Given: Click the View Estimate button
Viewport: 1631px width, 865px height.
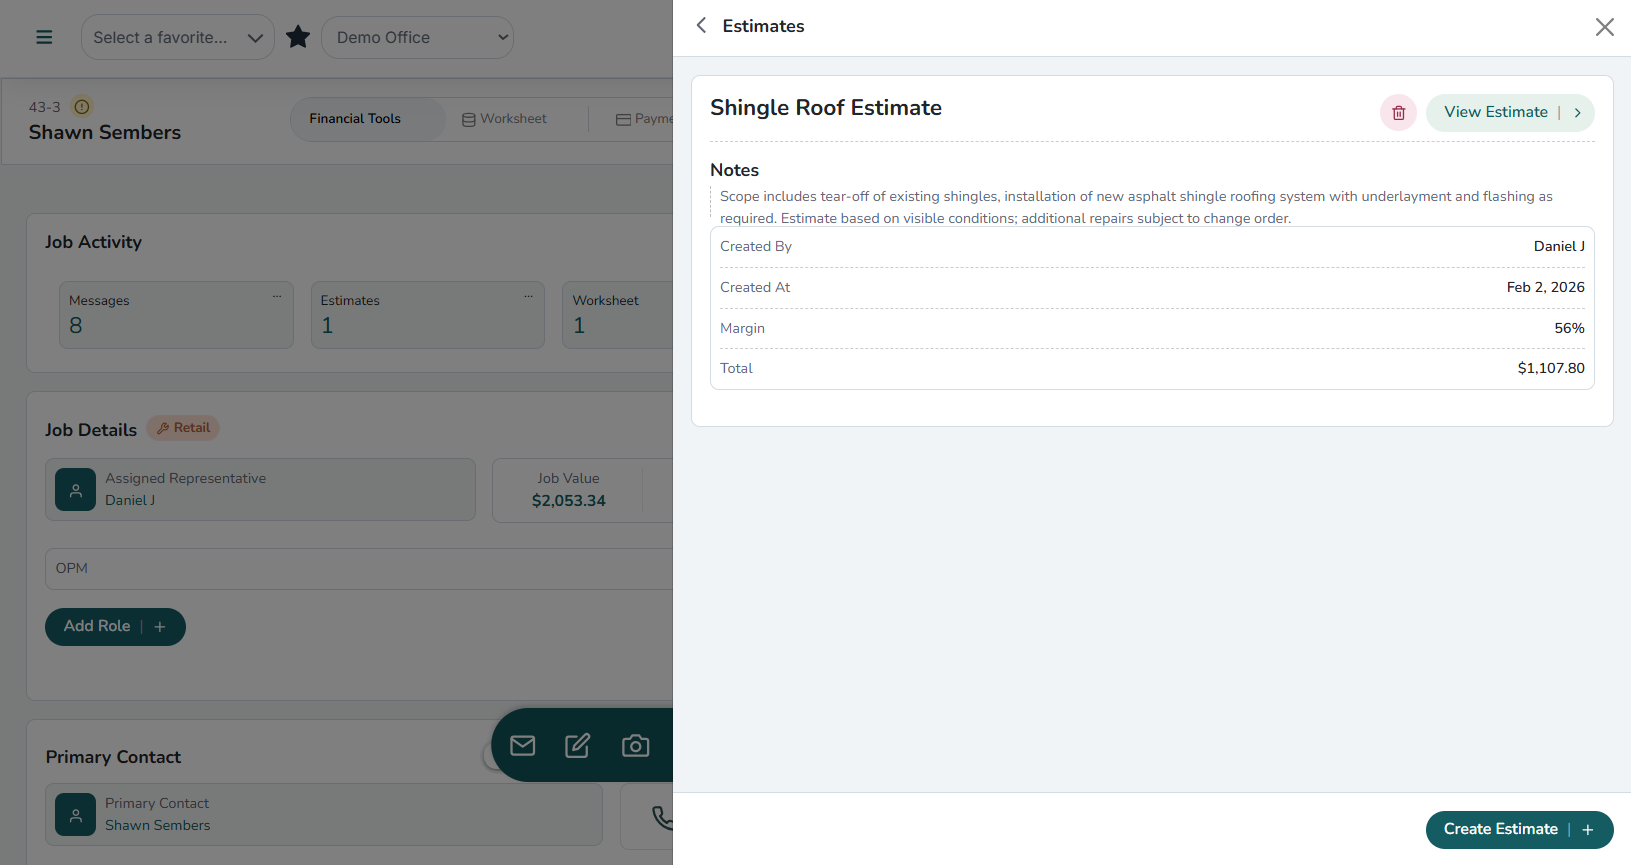Looking at the screenshot, I should [1509, 113].
